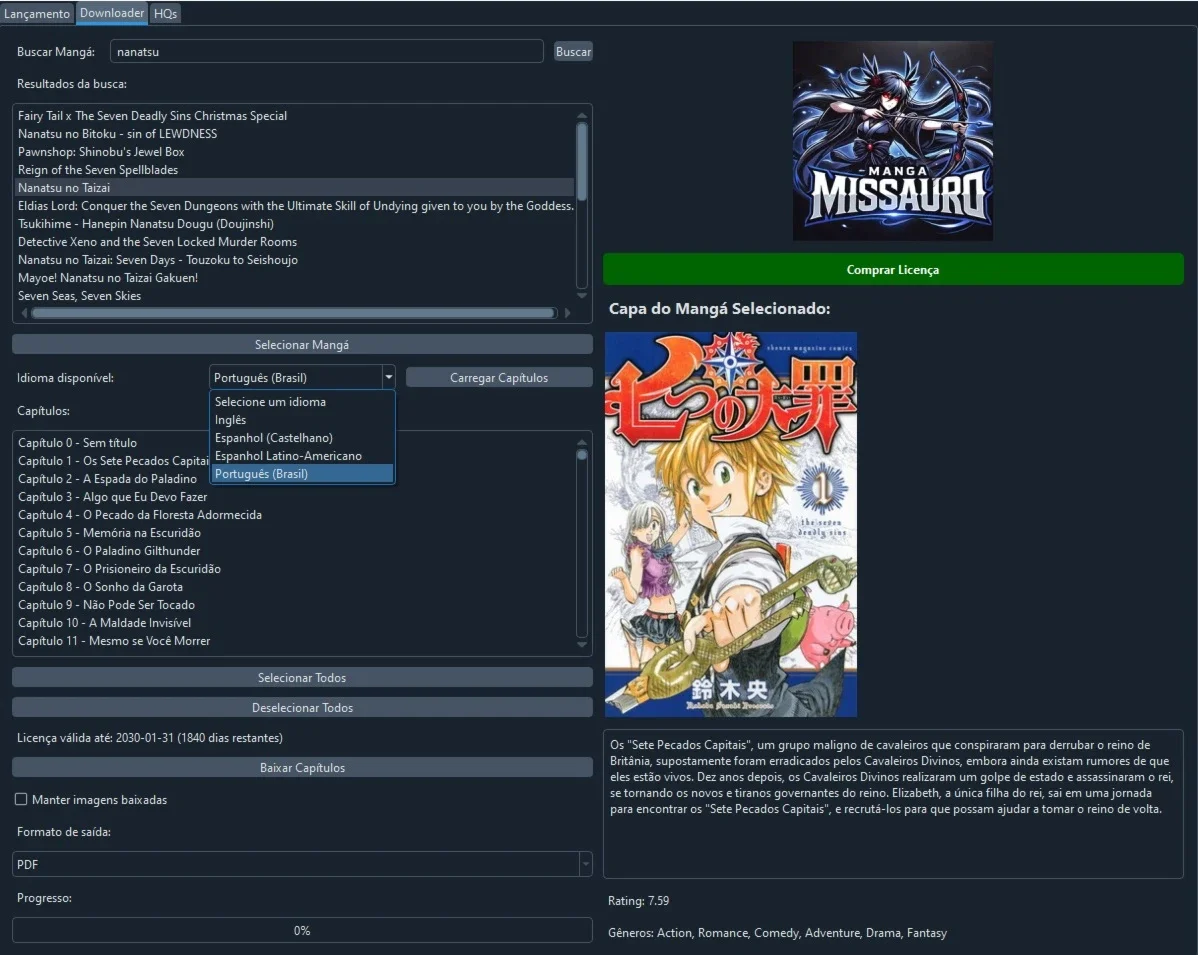Viewport: 1198px width, 955px height.
Task: Click the selected manga cover image
Action: click(730, 524)
